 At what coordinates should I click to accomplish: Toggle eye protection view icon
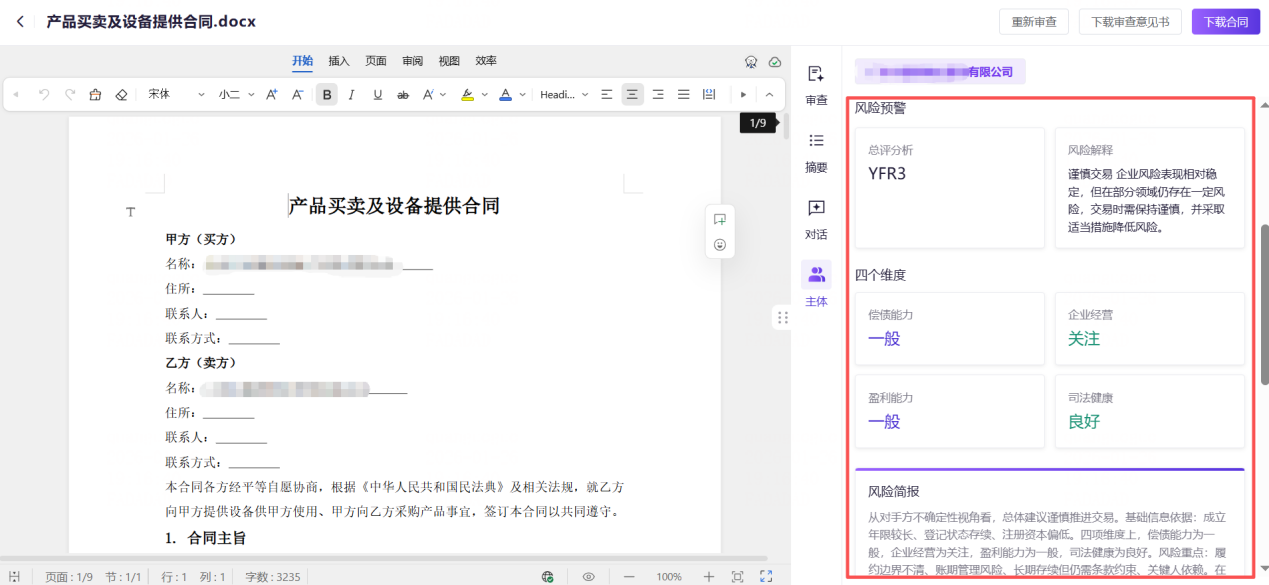(589, 576)
